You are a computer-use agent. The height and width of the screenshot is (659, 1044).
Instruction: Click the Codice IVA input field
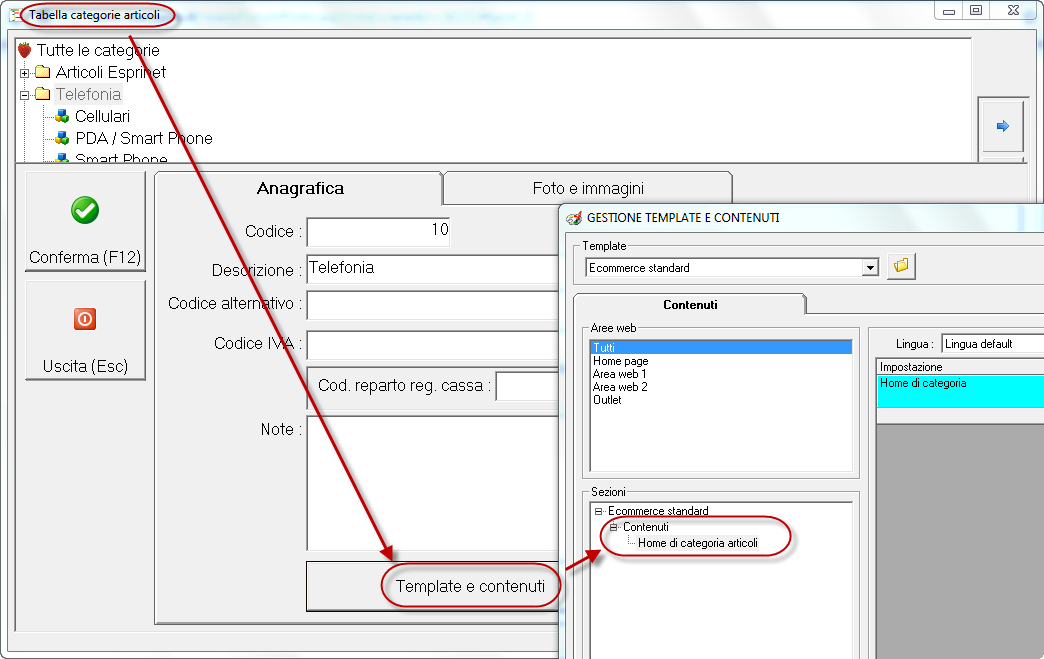pyautogui.click(x=433, y=345)
